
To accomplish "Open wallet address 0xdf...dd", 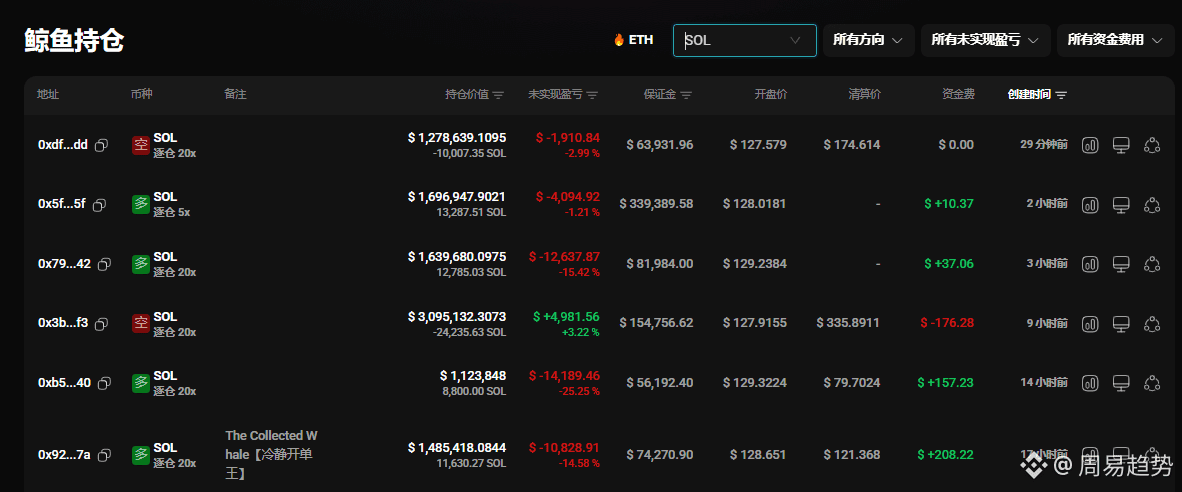I will coord(63,145).
